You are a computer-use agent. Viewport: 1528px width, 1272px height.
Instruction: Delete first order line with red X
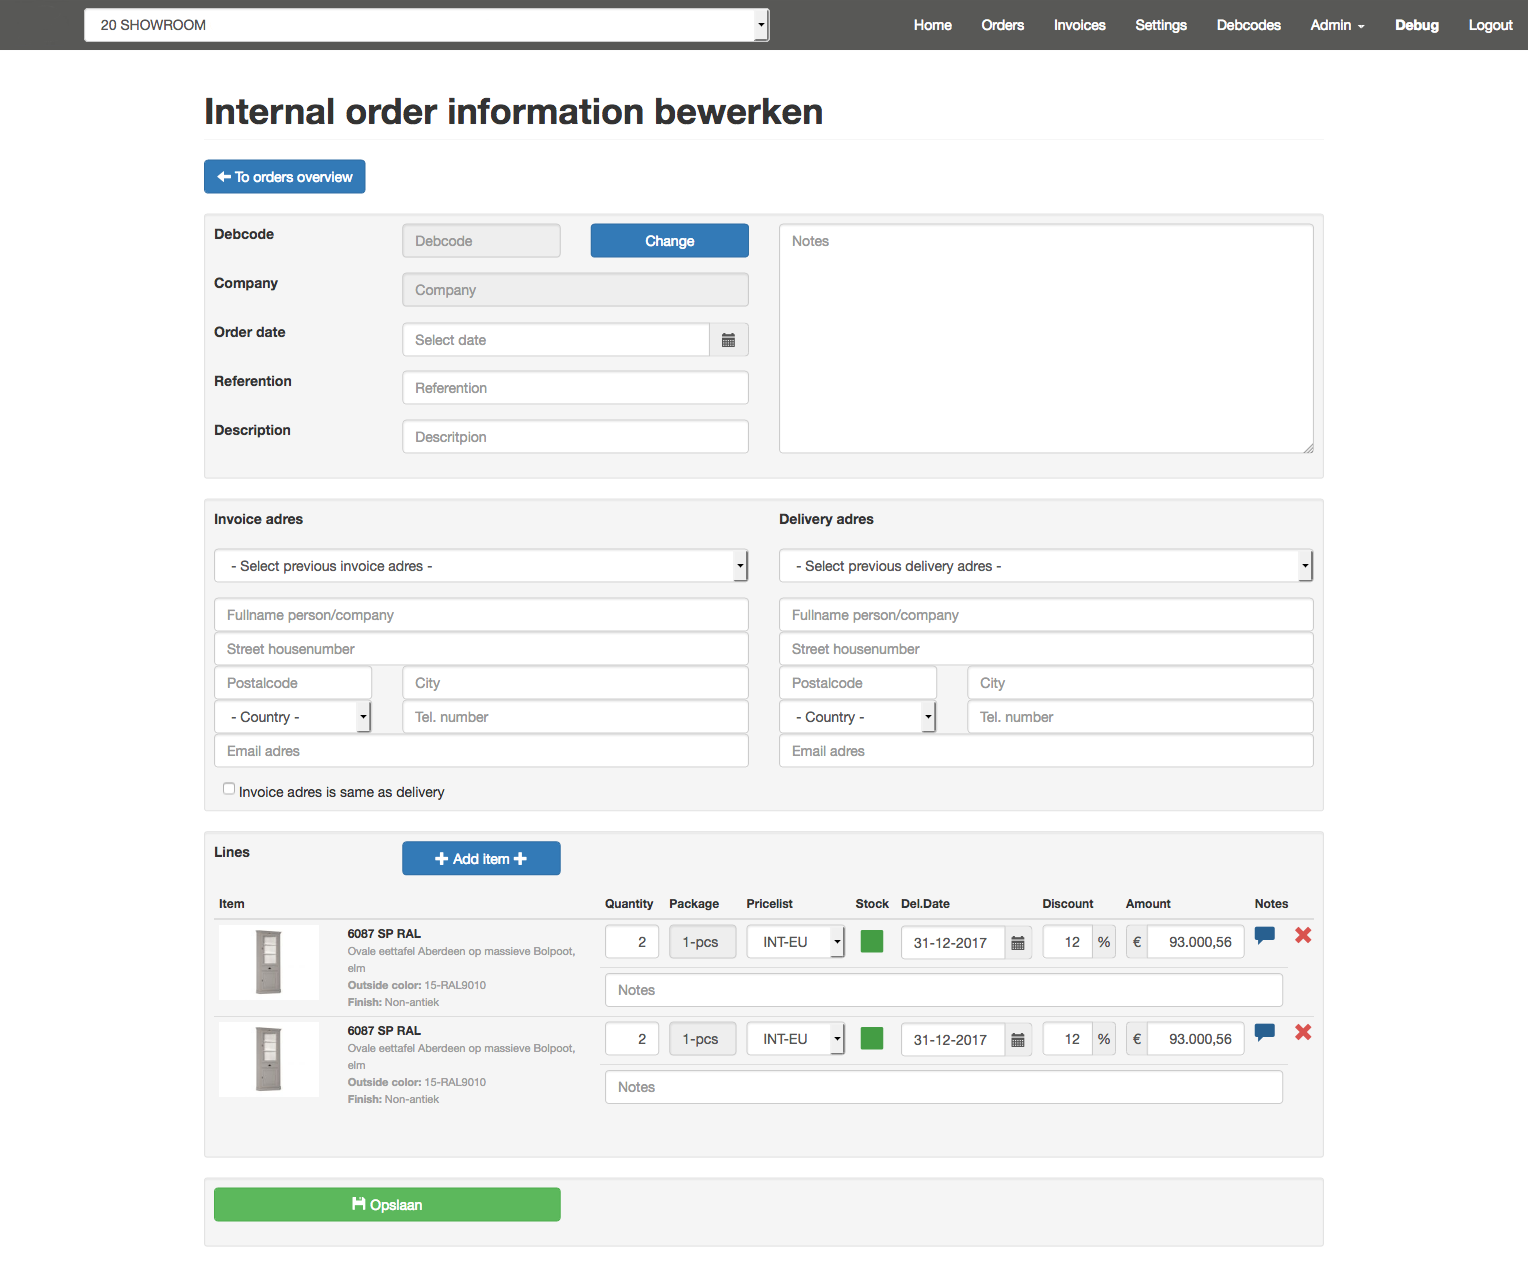coord(1303,935)
